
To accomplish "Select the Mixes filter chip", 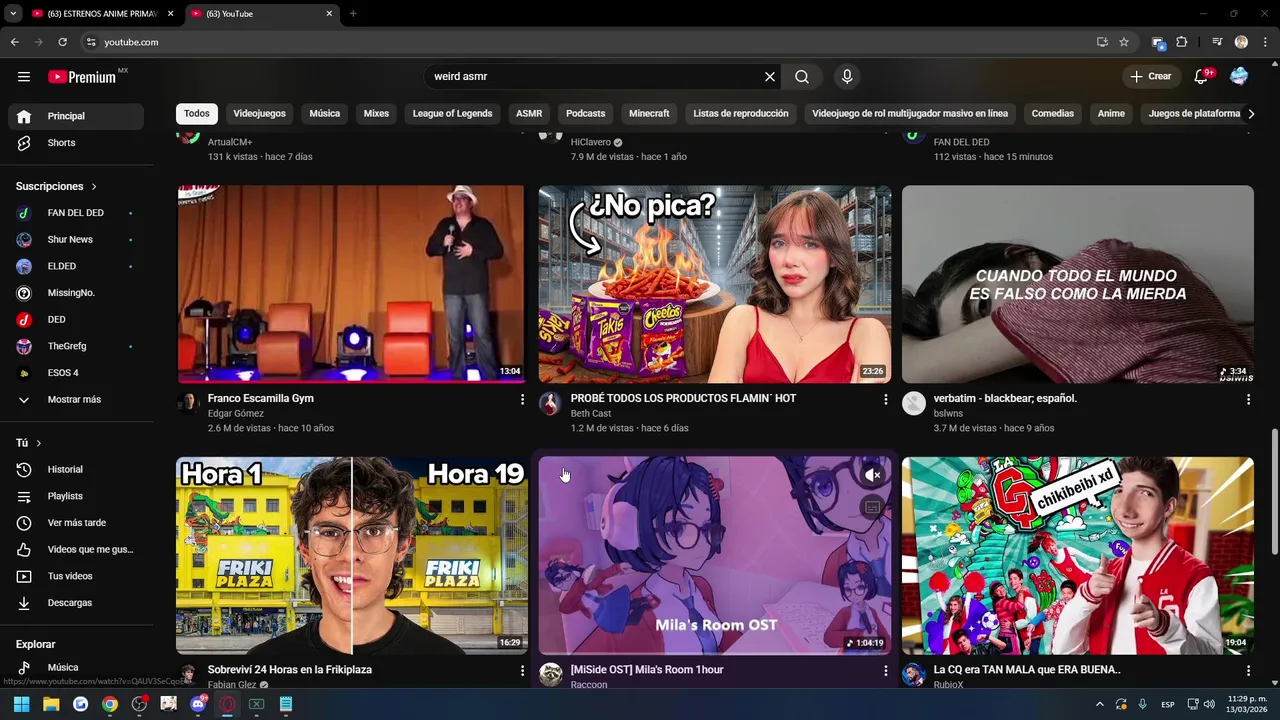I will click(x=376, y=114).
